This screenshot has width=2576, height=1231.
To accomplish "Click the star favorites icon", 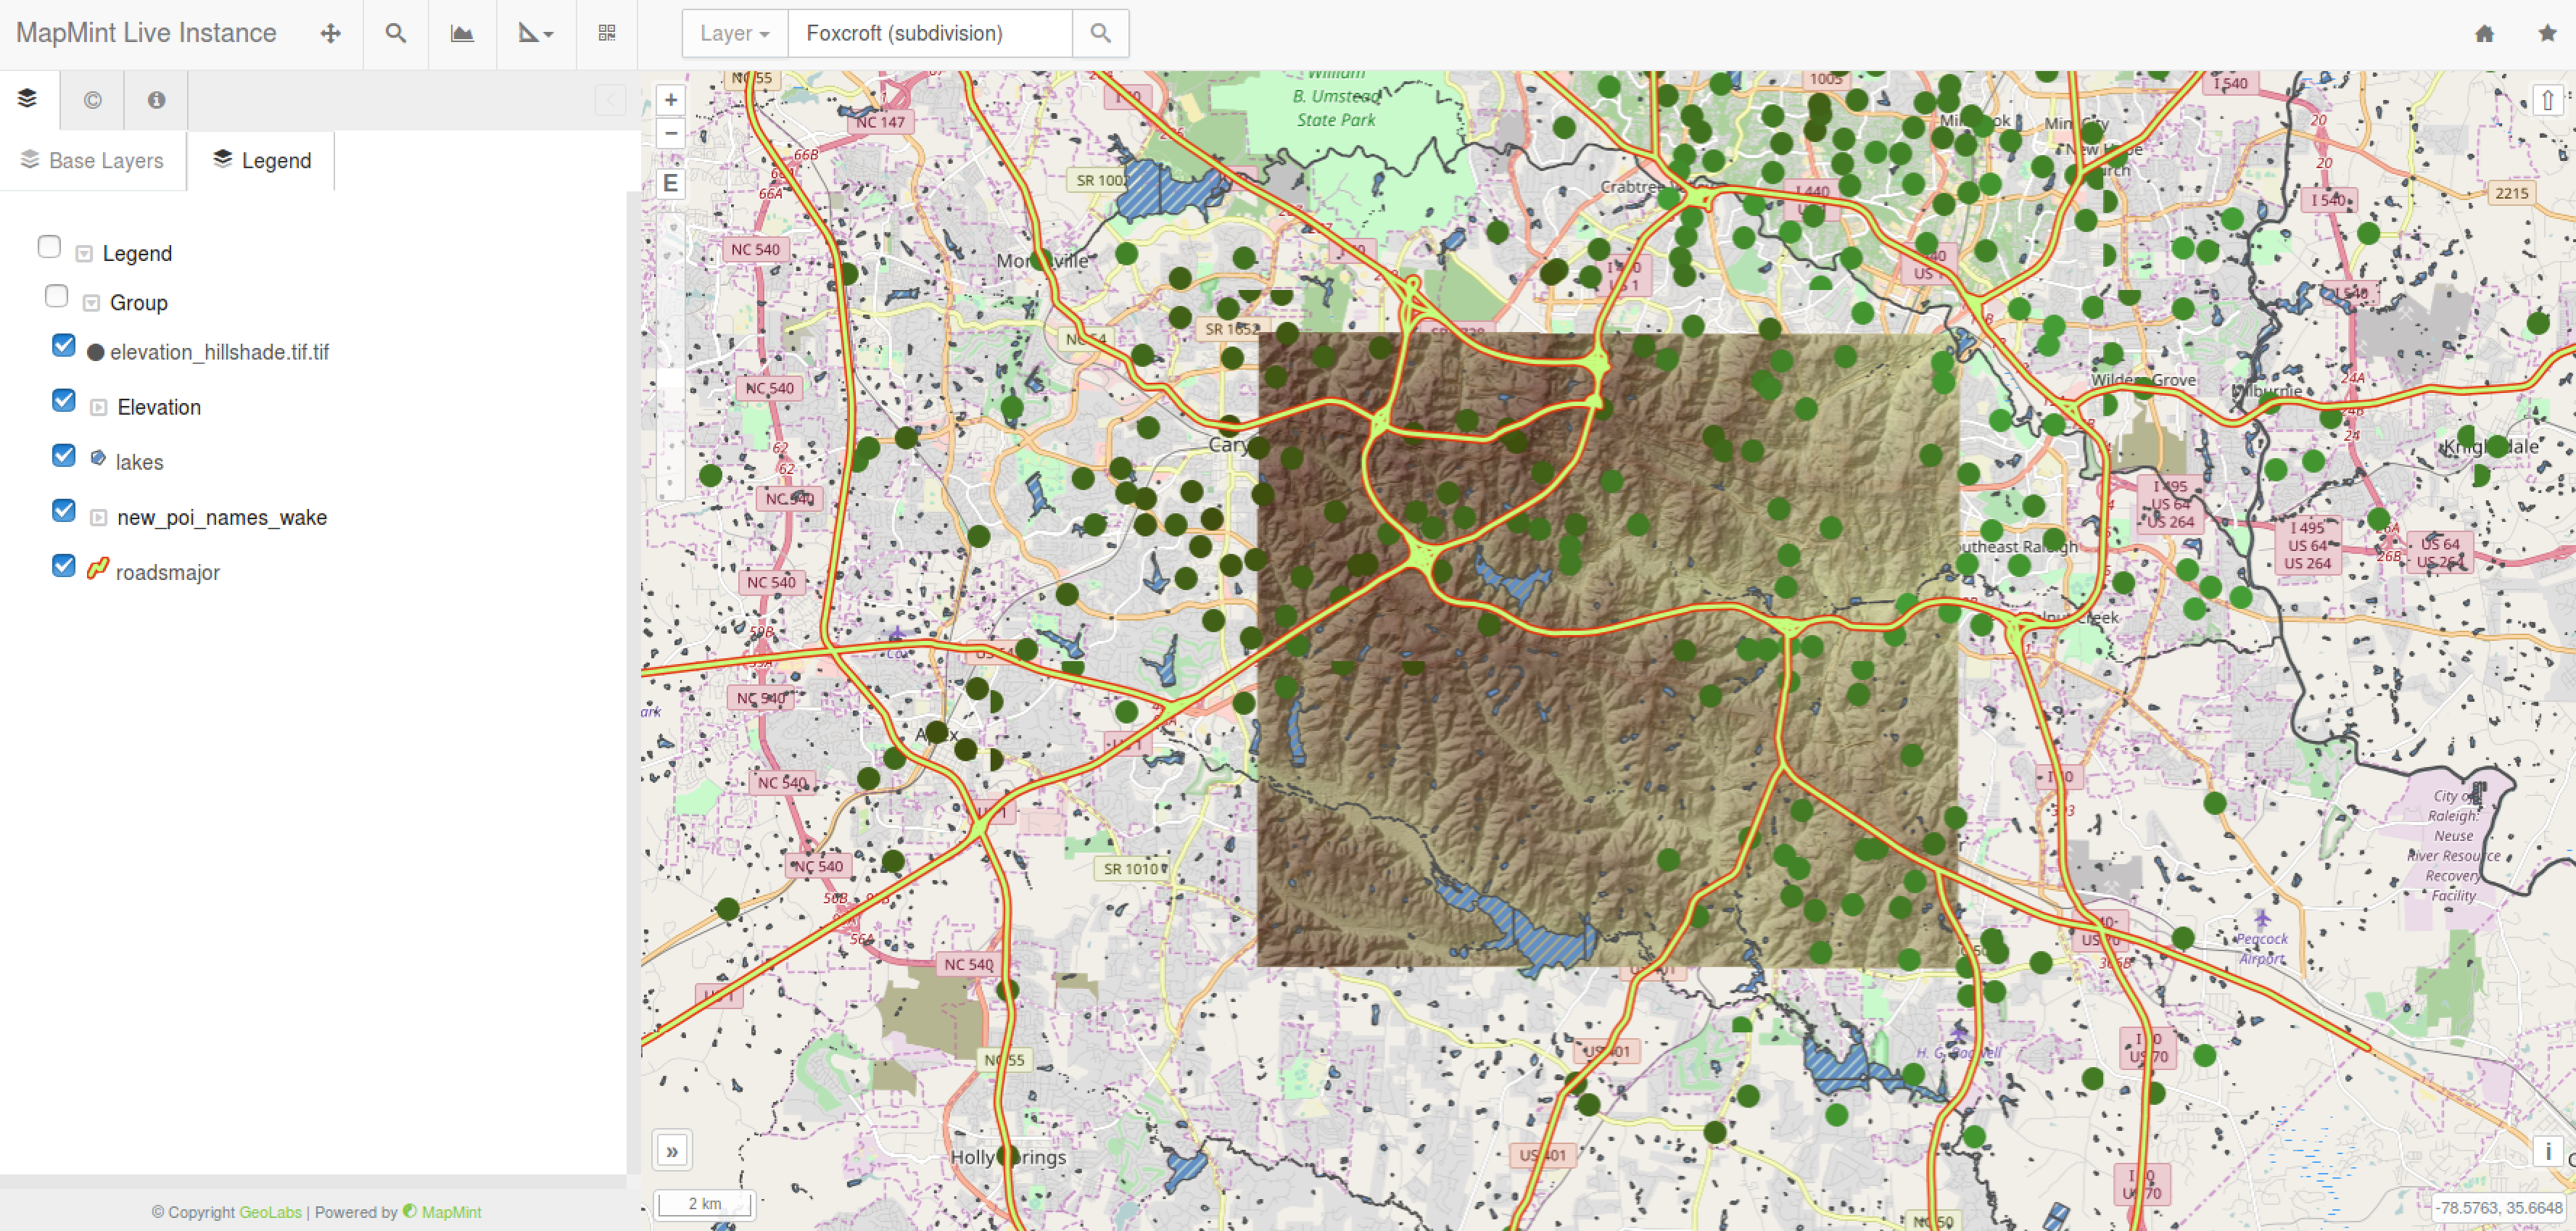I will click(2546, 34).
